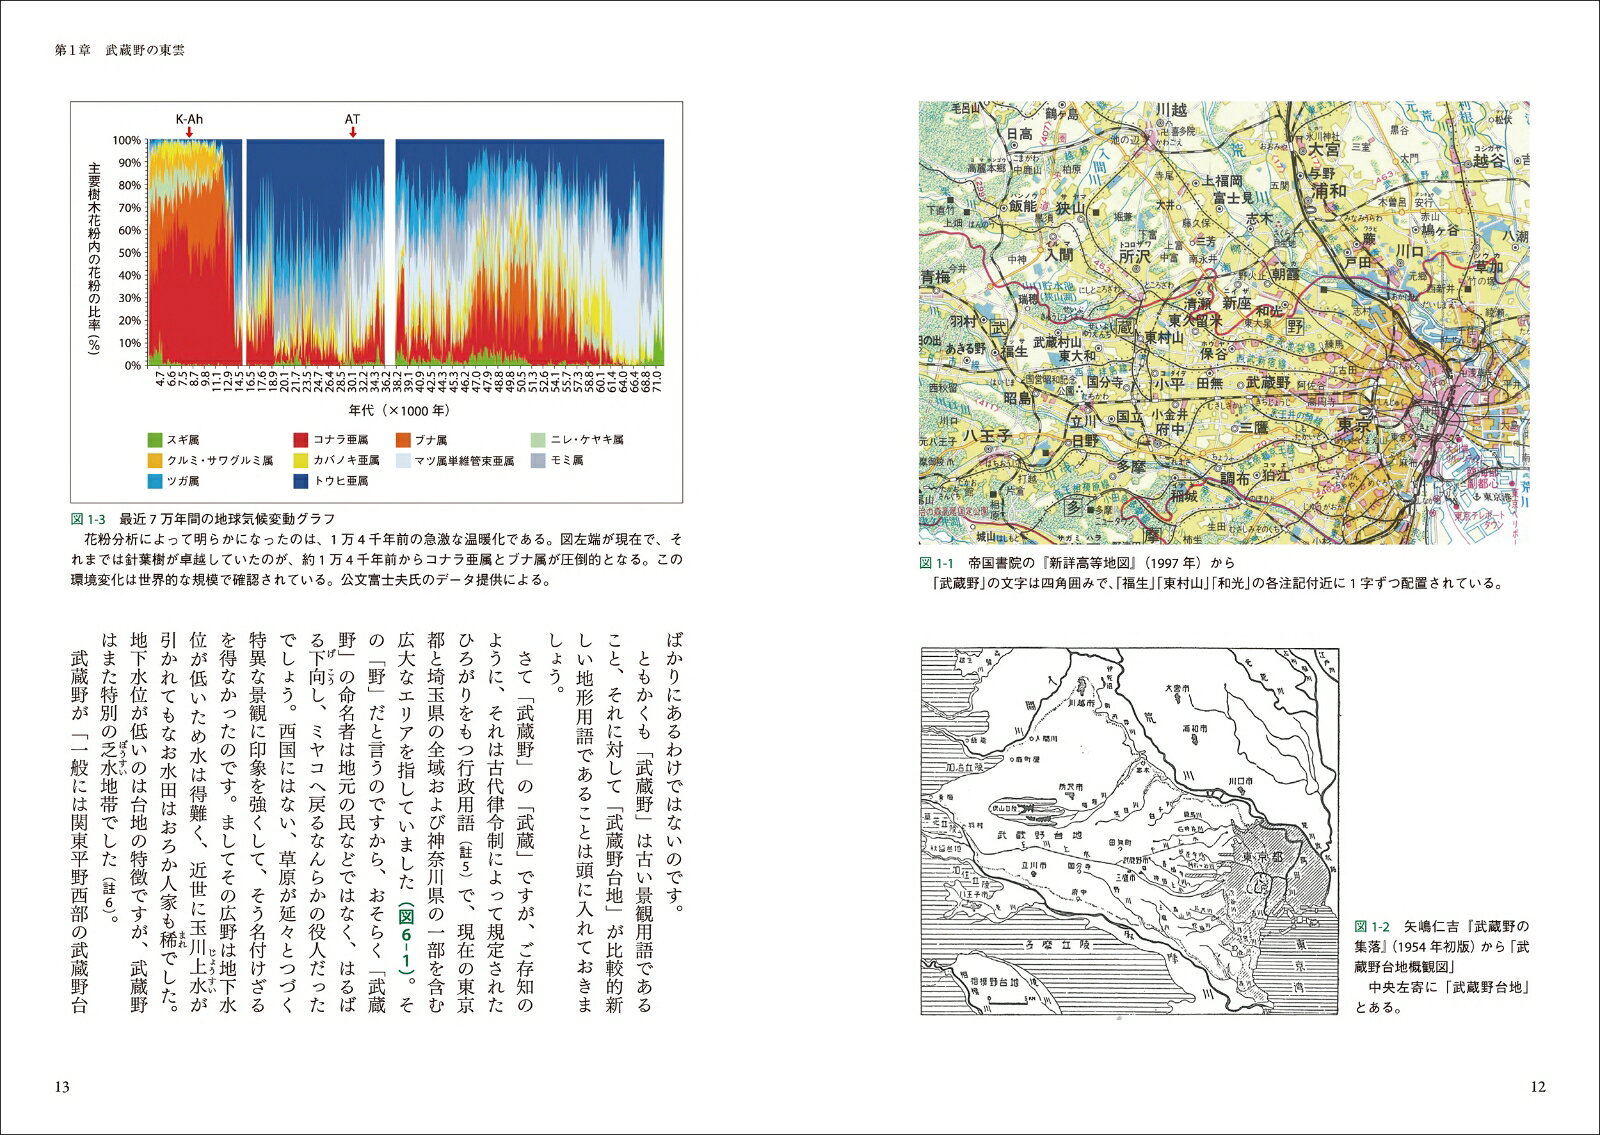1600x1135 pixels.
Task: Click the green スギ属 legend swatch
Action: pos(154,439)
